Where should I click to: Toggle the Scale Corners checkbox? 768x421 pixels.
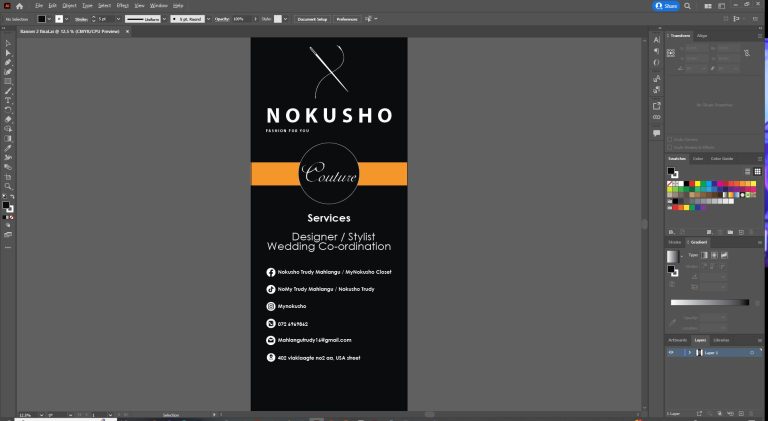click(x=670, y=139)
